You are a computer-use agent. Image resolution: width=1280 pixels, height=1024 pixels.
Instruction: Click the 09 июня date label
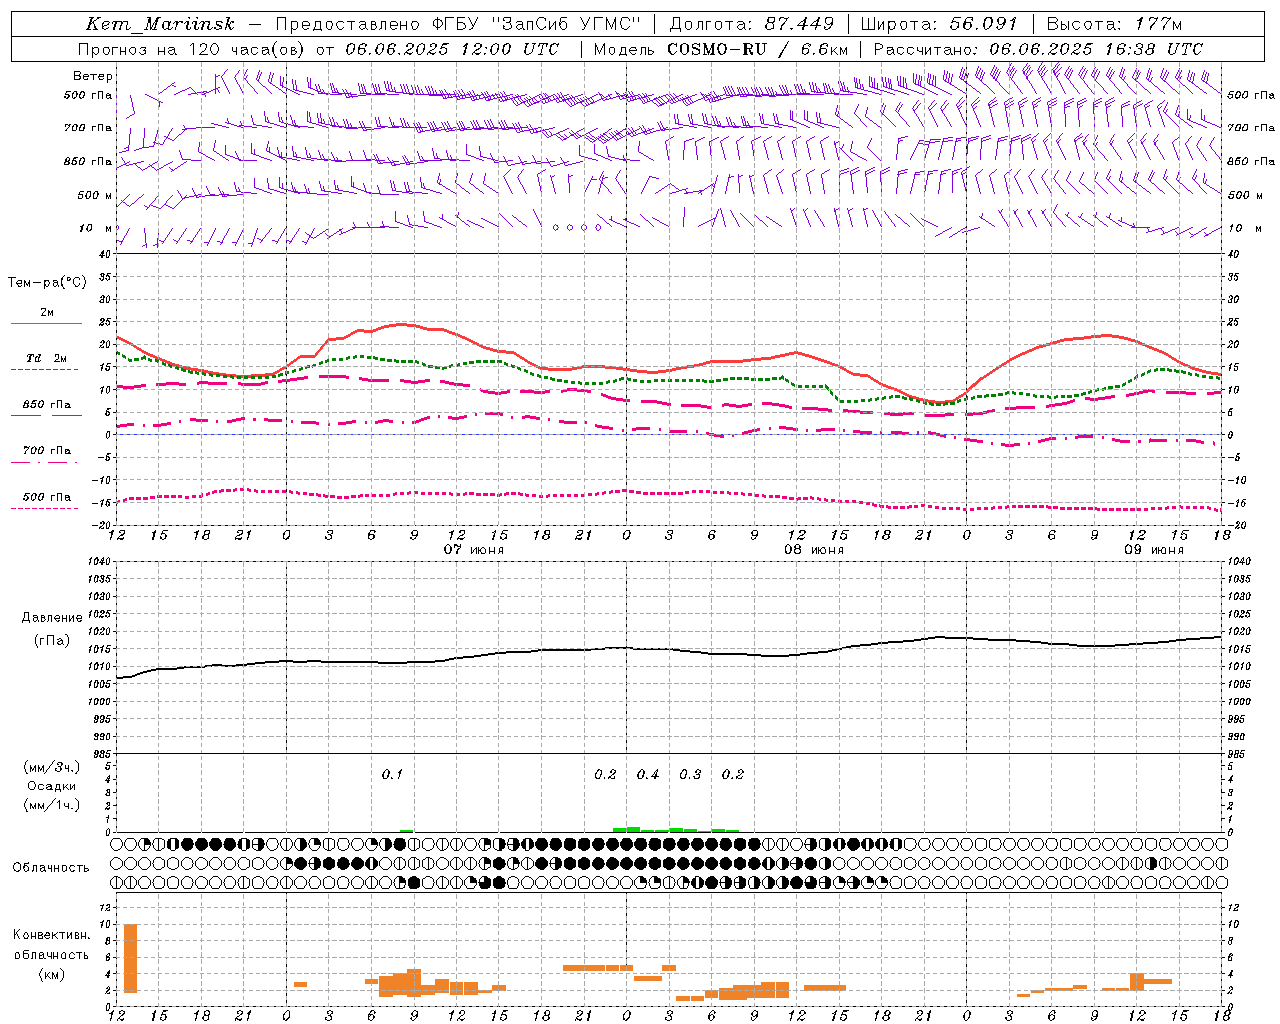click(1154, 550)
